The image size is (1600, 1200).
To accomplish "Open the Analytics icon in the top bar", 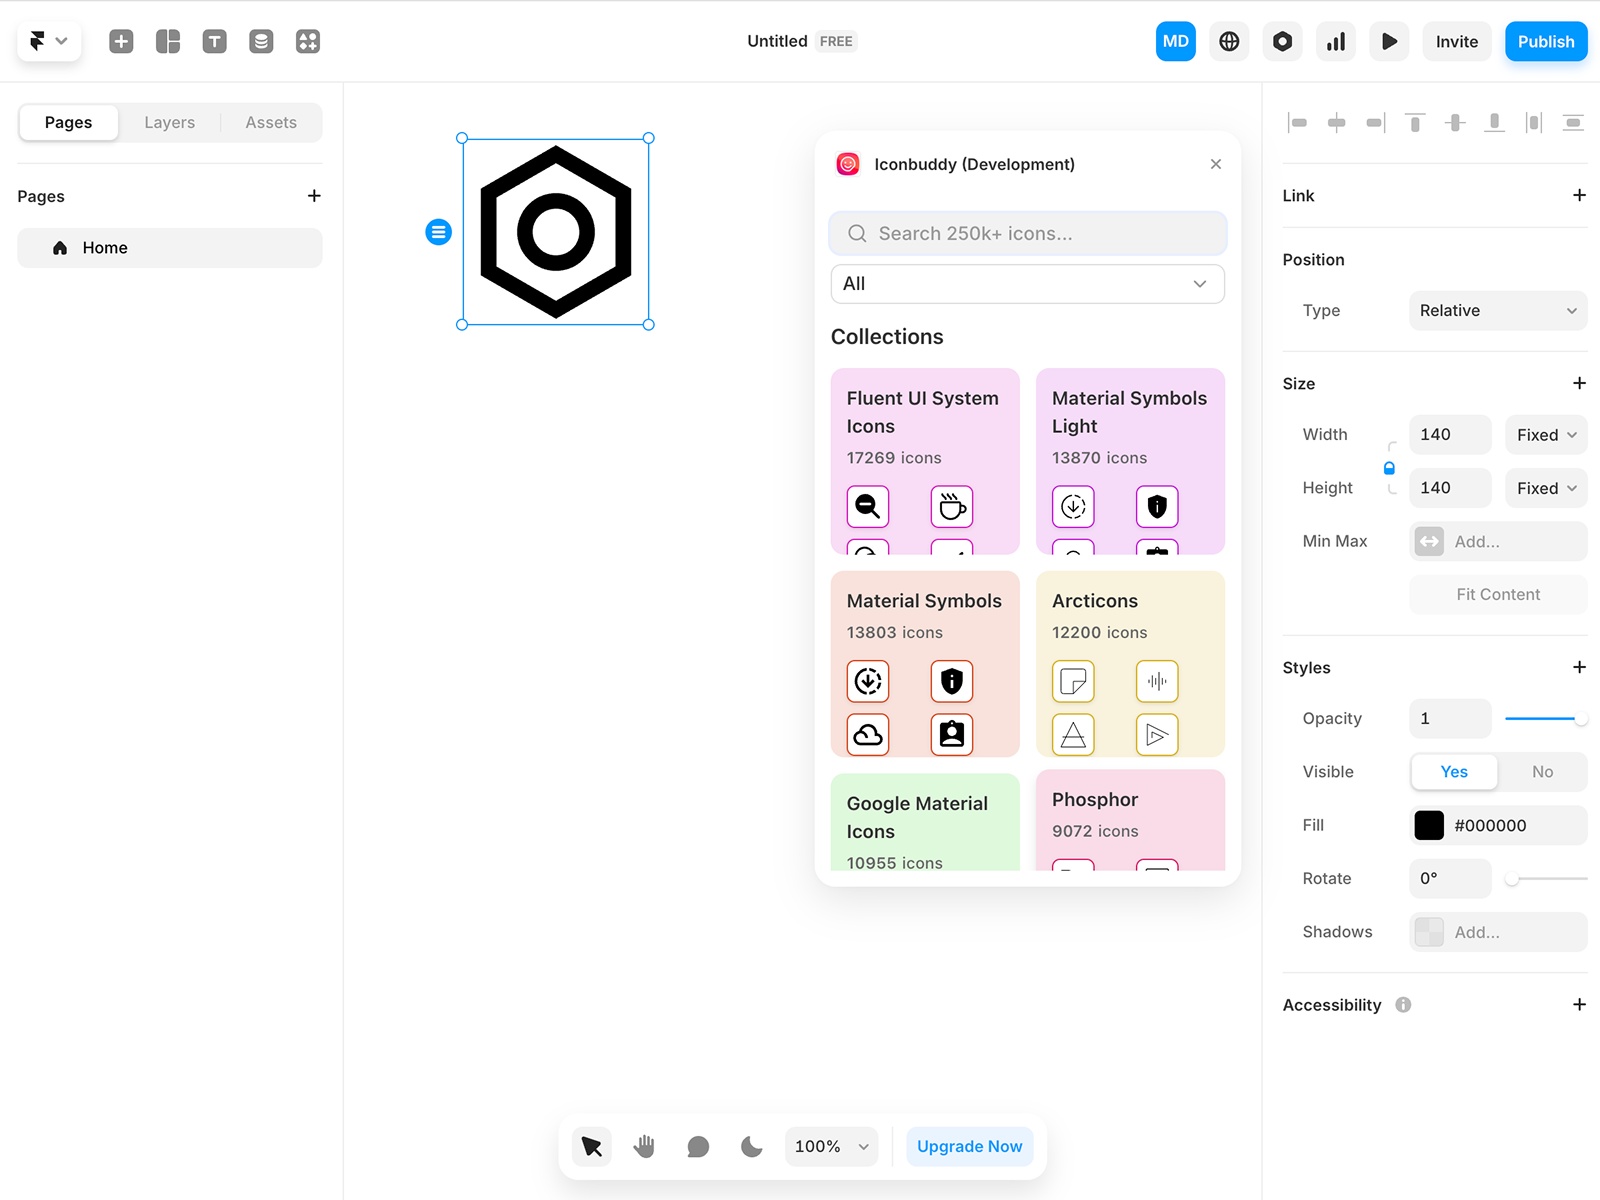I will (x=1336, y=41).
